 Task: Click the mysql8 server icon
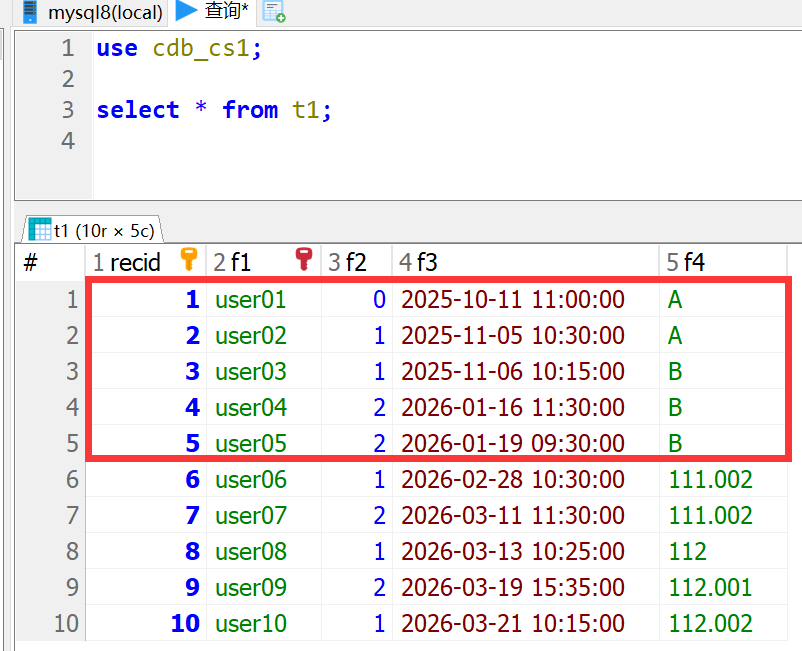click(x=30, y=12)
